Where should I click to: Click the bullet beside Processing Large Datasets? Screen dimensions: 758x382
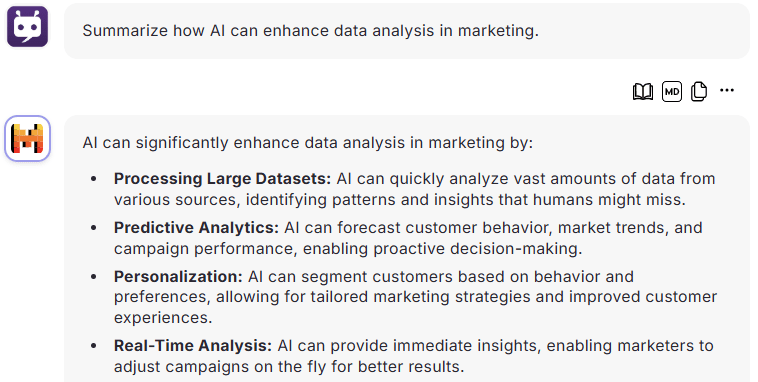(94, 179)
